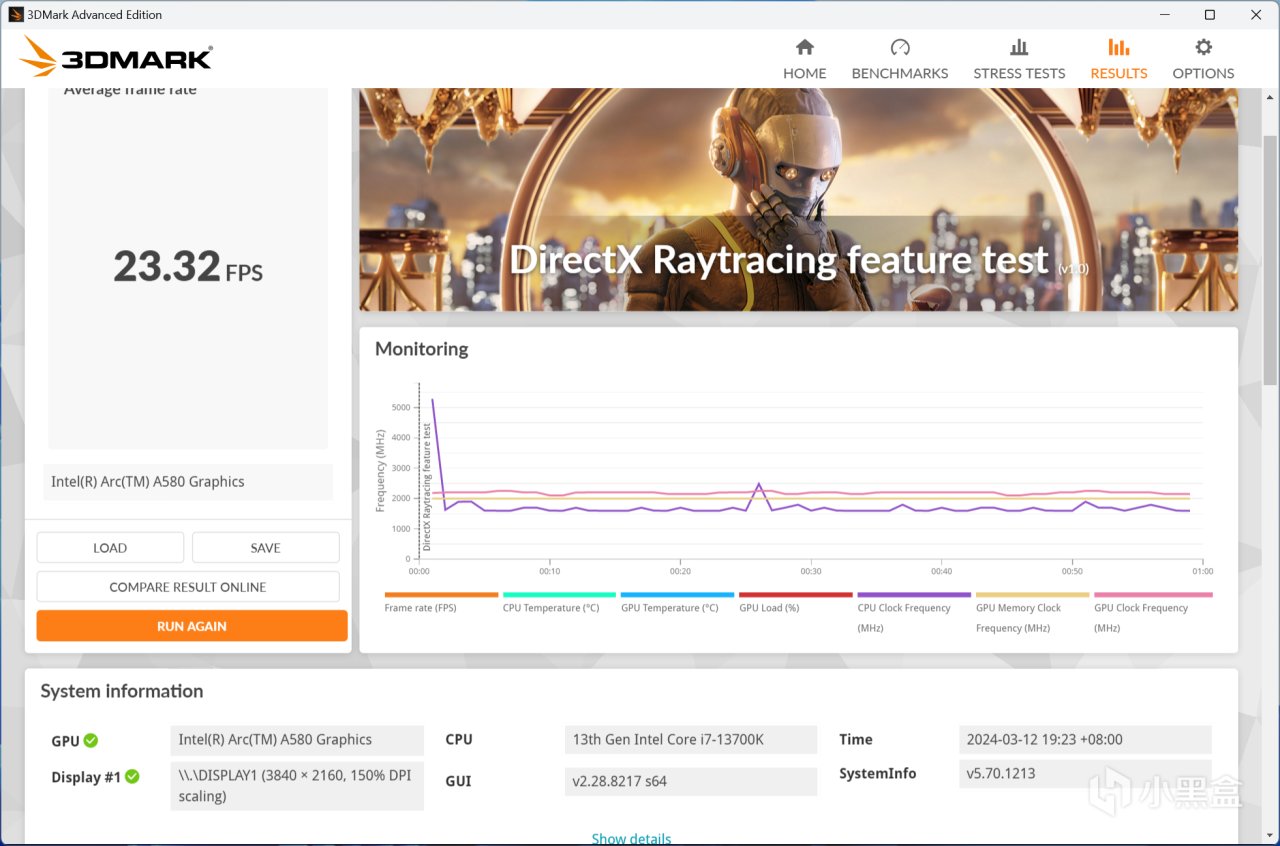The image size is (1280, 846).
Task: Minimize the 3DMark window
Action: pos(1164,15)
